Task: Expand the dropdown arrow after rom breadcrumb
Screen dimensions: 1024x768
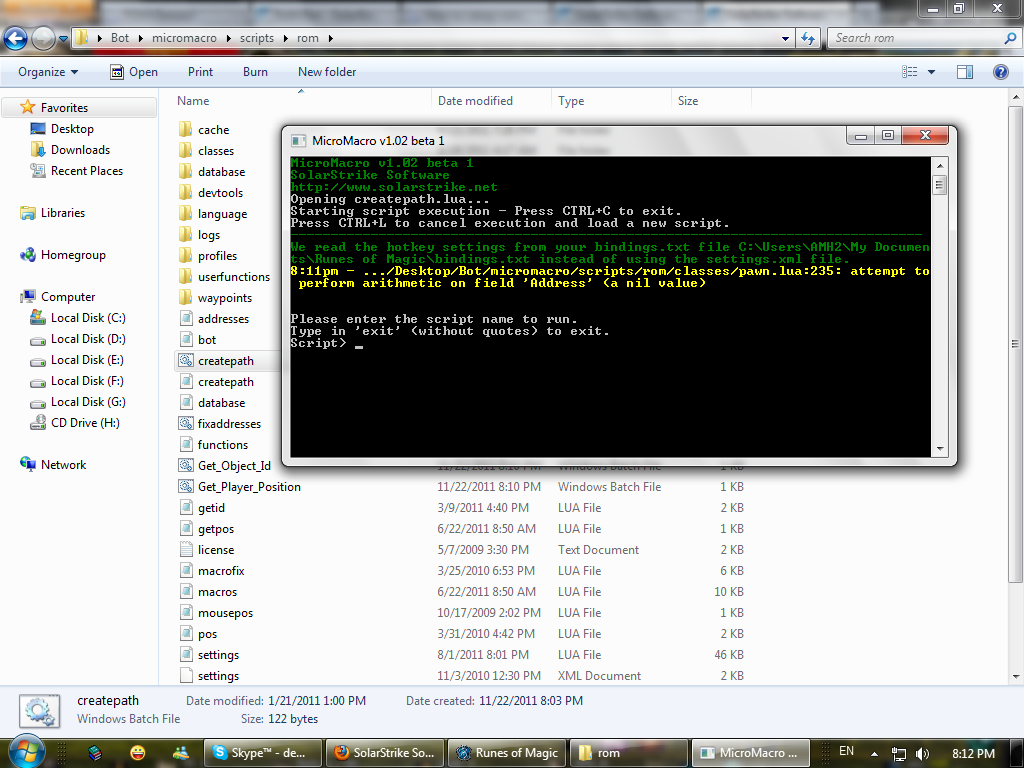Action: pyautogui.click(x=330, y=39)
